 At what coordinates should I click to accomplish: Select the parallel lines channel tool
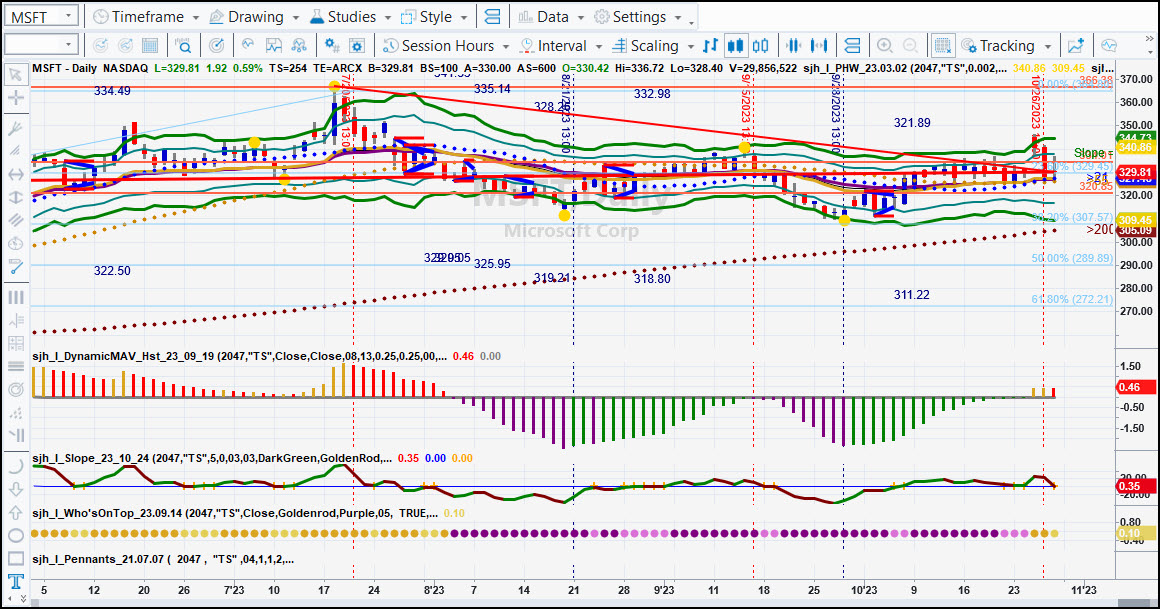15,221
